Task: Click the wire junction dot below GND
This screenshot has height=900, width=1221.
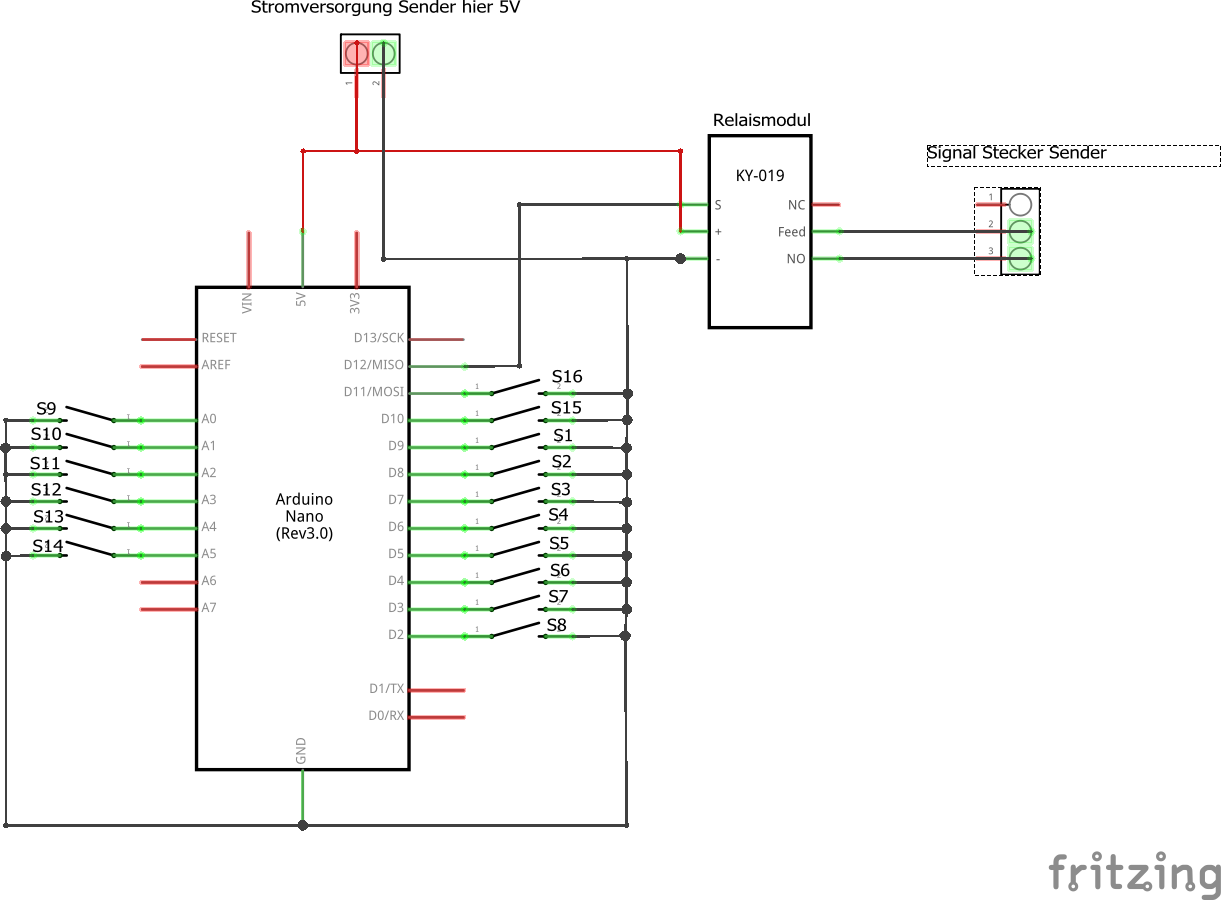Action: (x=303, y=825)
